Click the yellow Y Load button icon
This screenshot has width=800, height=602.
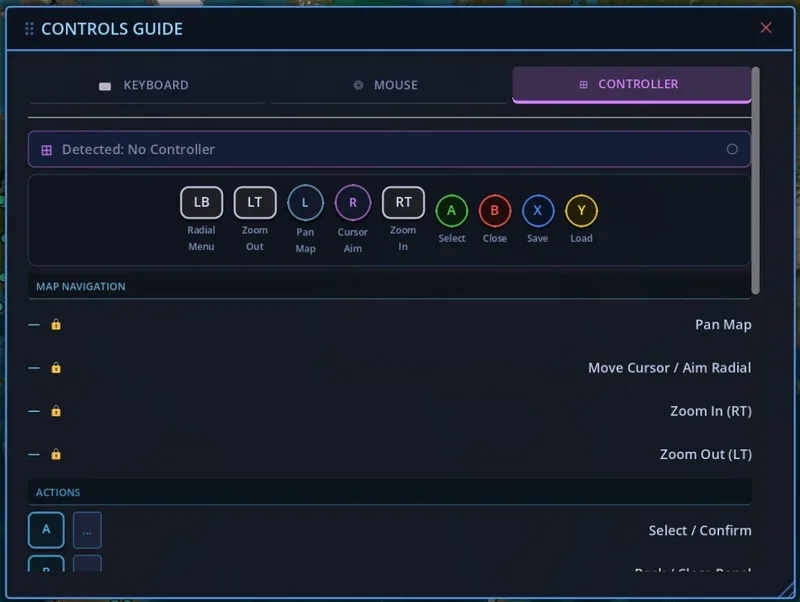[581, 211]
